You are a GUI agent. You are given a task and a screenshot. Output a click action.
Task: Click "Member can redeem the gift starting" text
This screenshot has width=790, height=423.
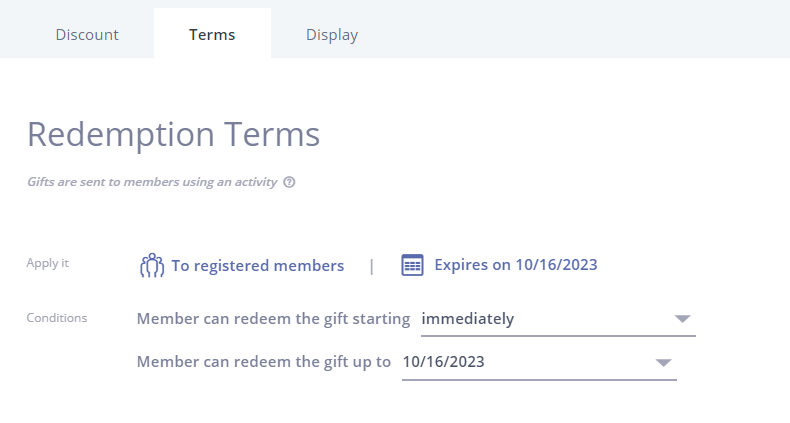point(273,319)
